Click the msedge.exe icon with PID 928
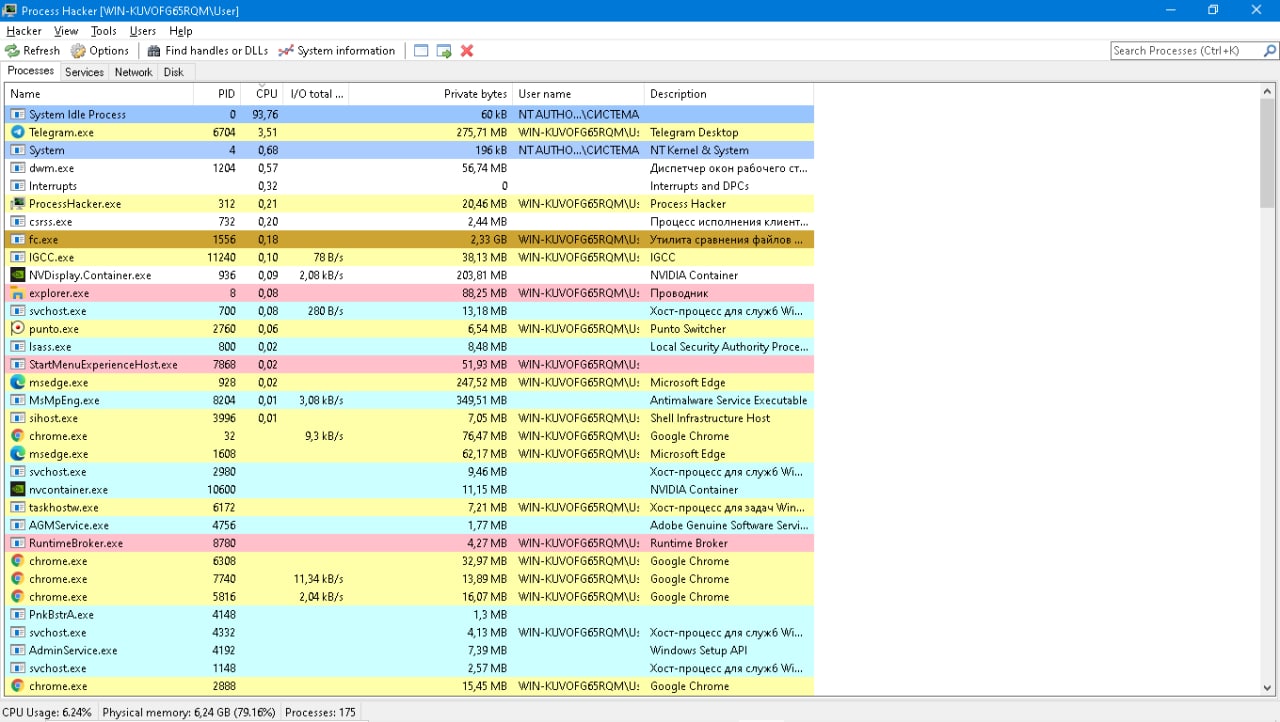1280x722 pixels. [x=17, y=382]
